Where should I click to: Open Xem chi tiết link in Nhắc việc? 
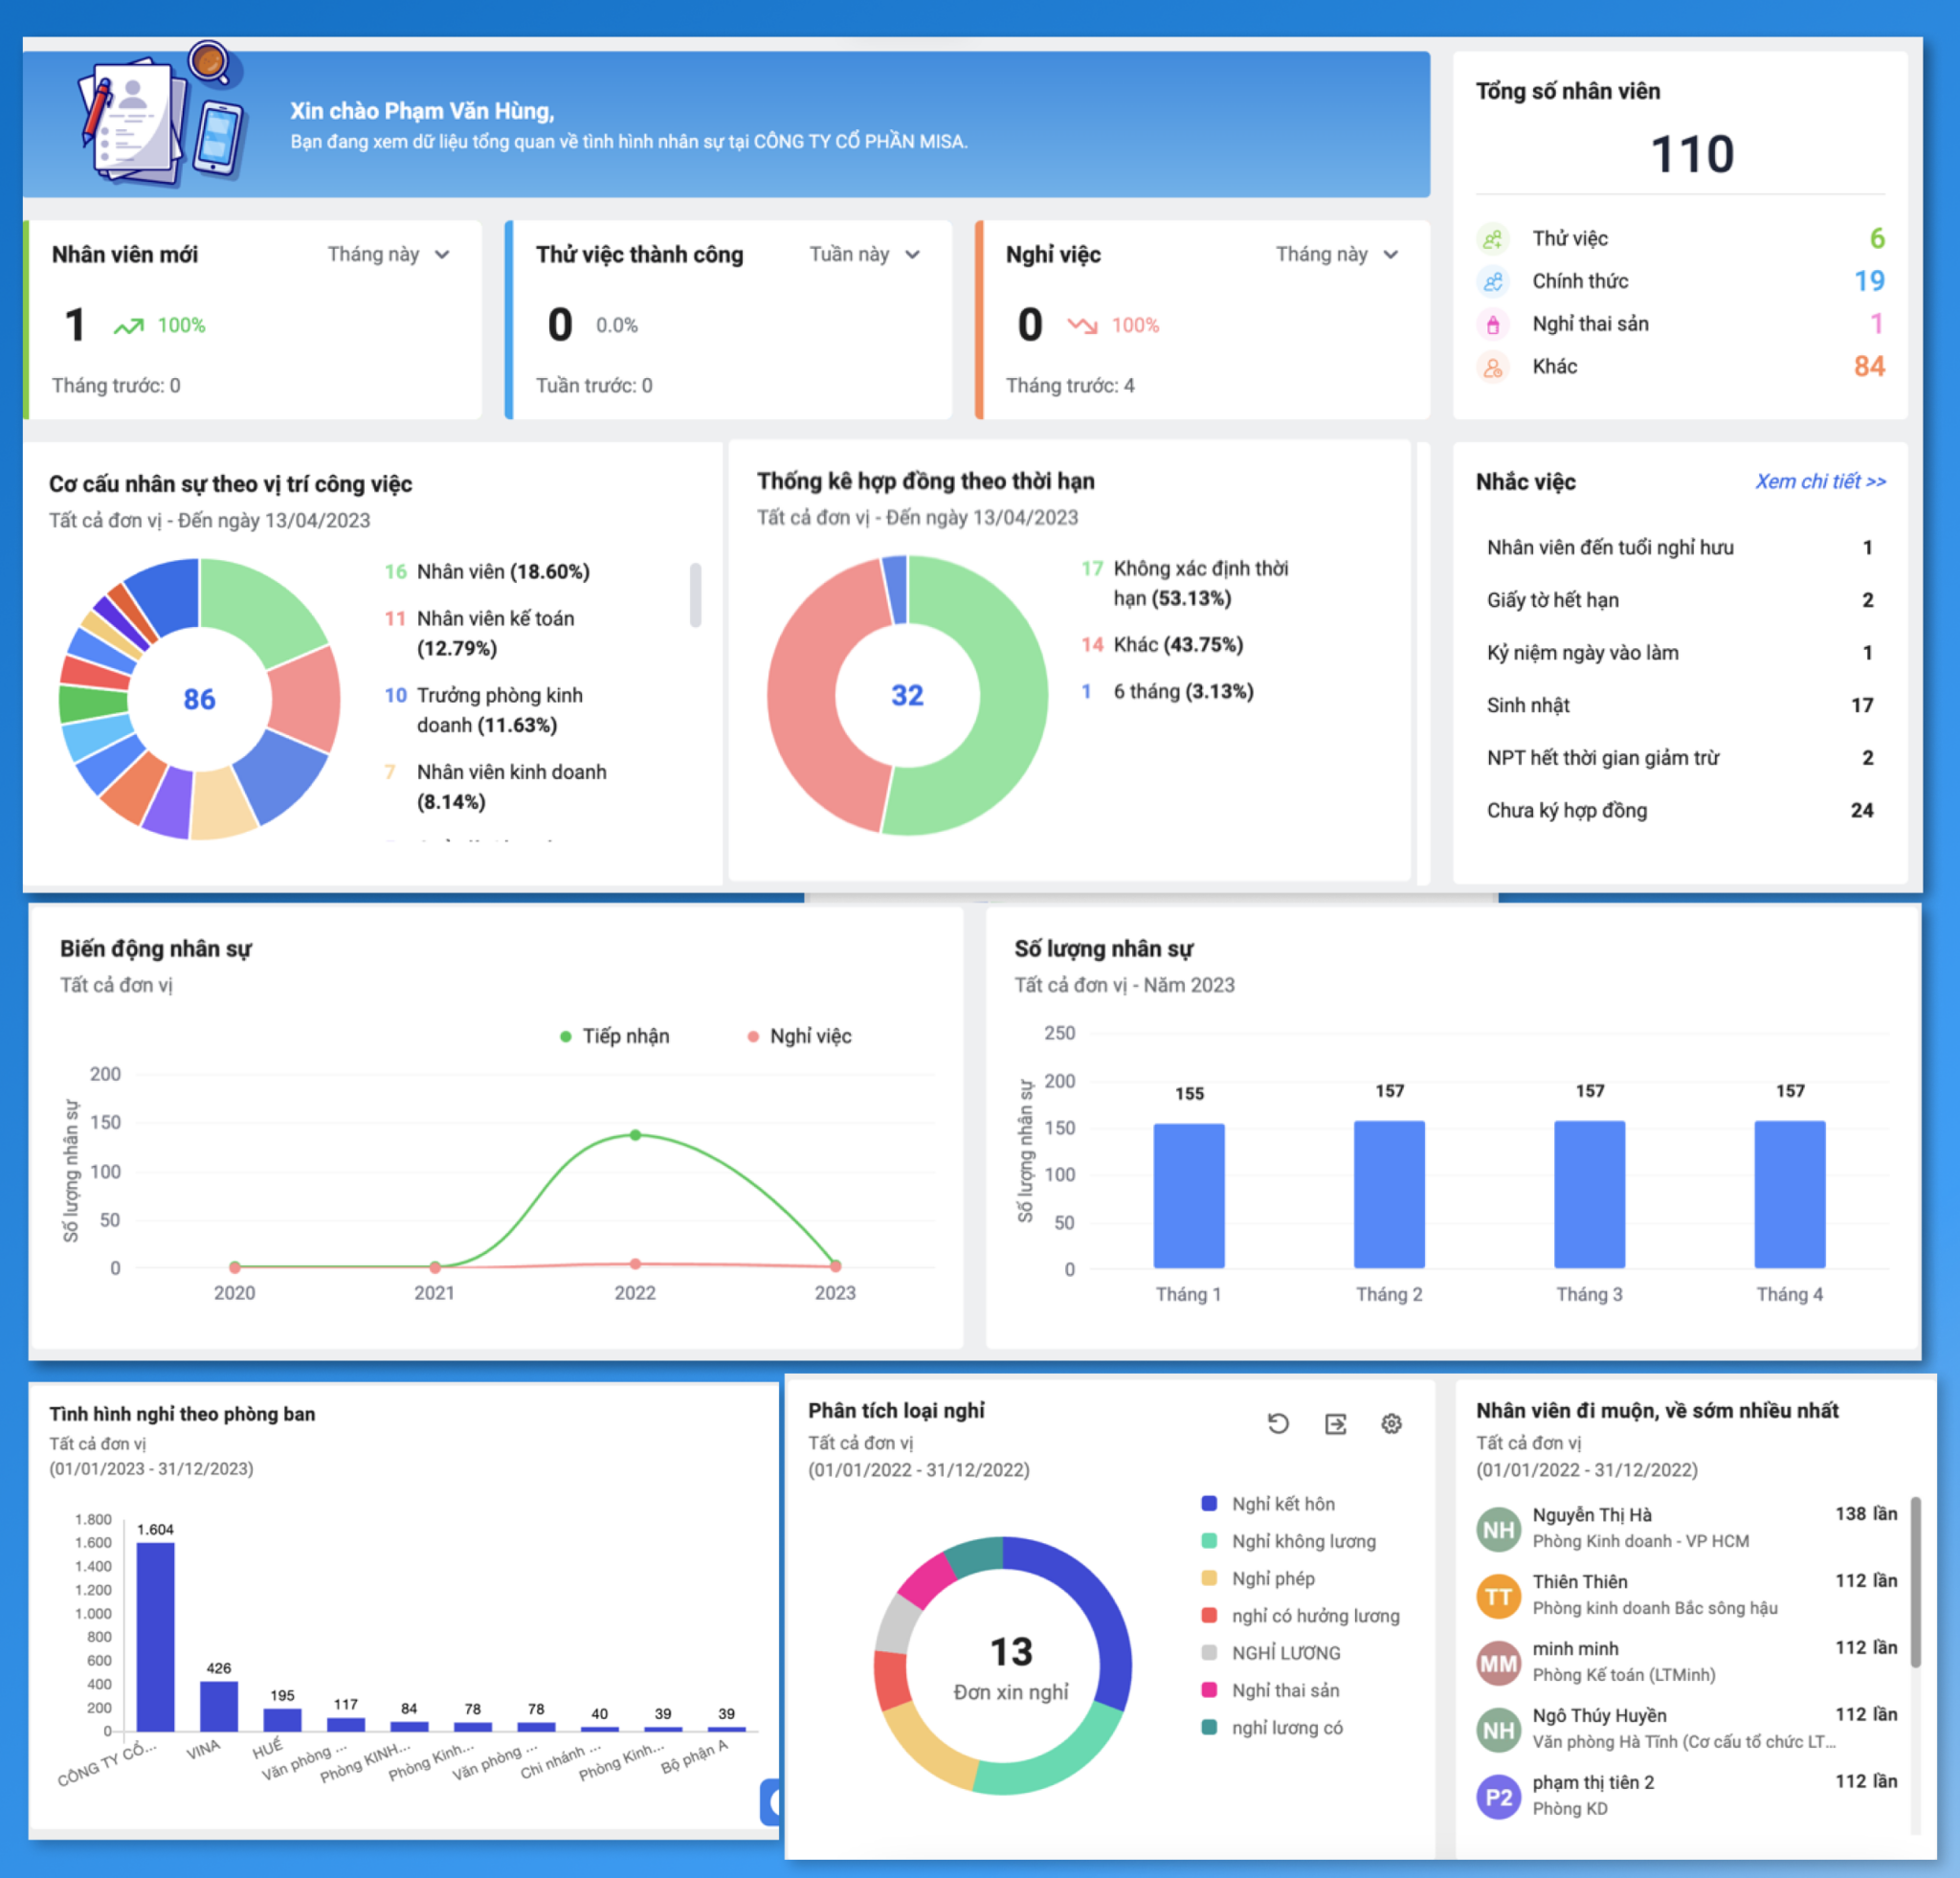click(1820, 481)
